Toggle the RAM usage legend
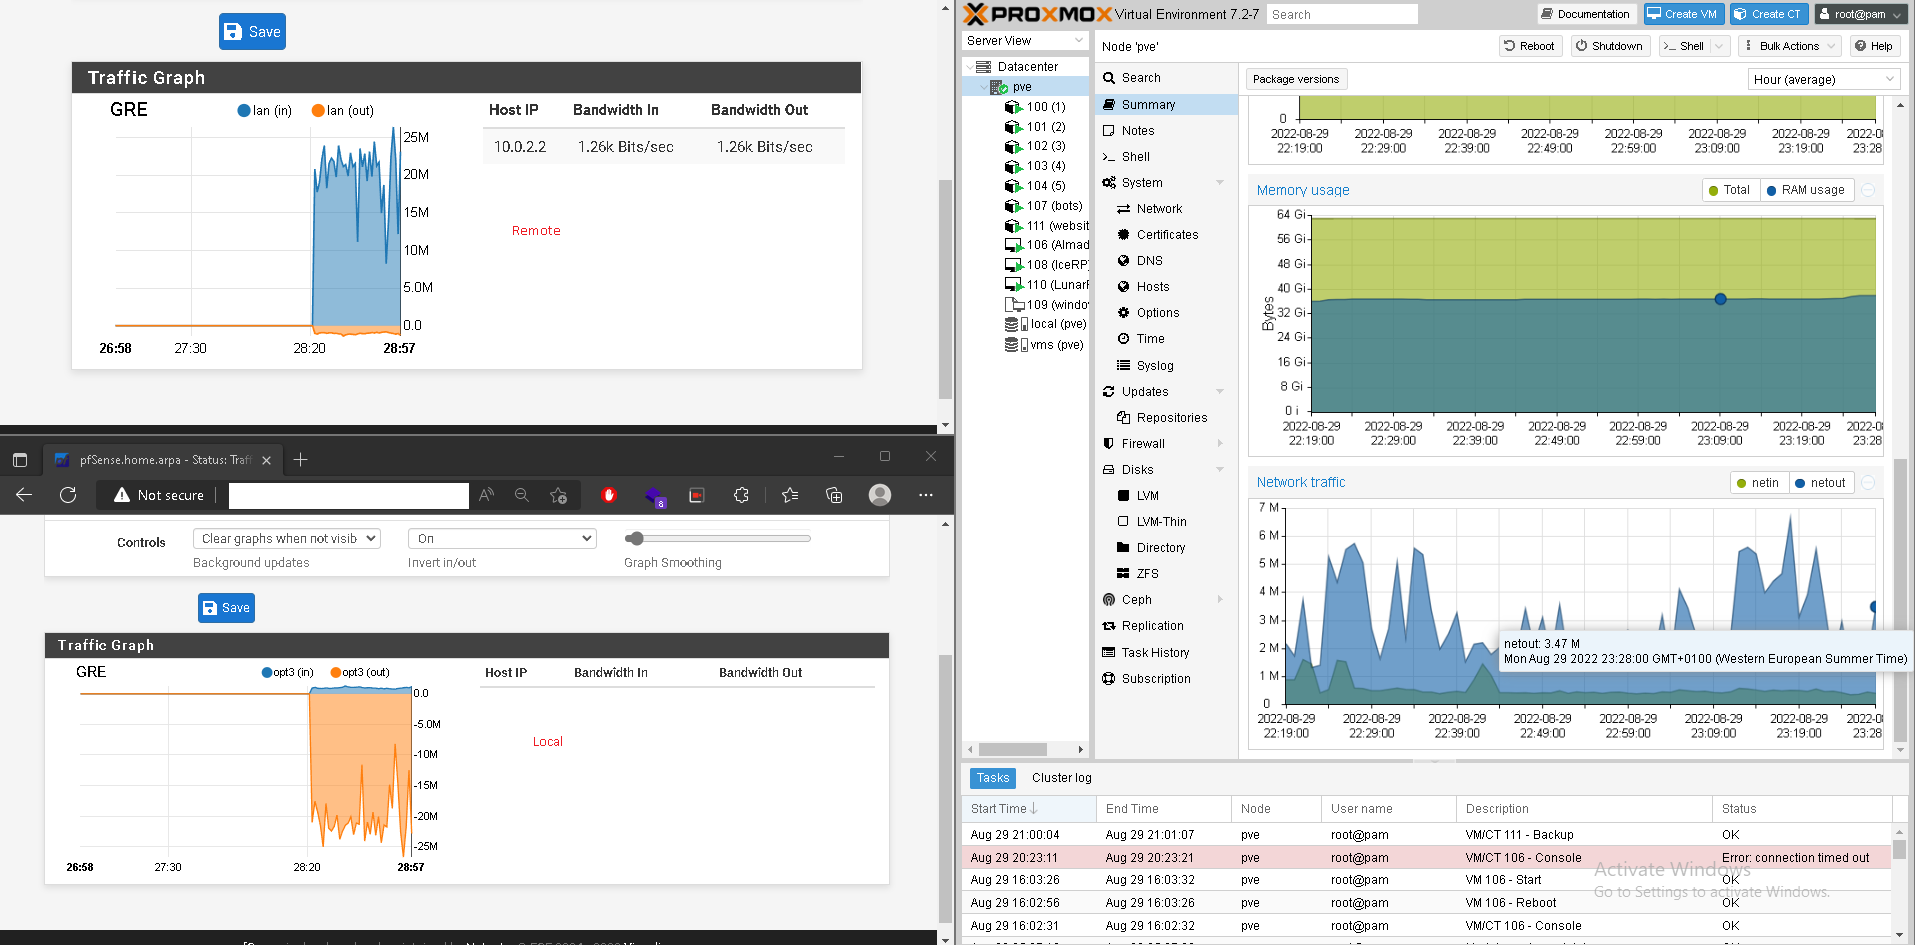This screenshot has width=1915, height=945. tap(1805, 190)
